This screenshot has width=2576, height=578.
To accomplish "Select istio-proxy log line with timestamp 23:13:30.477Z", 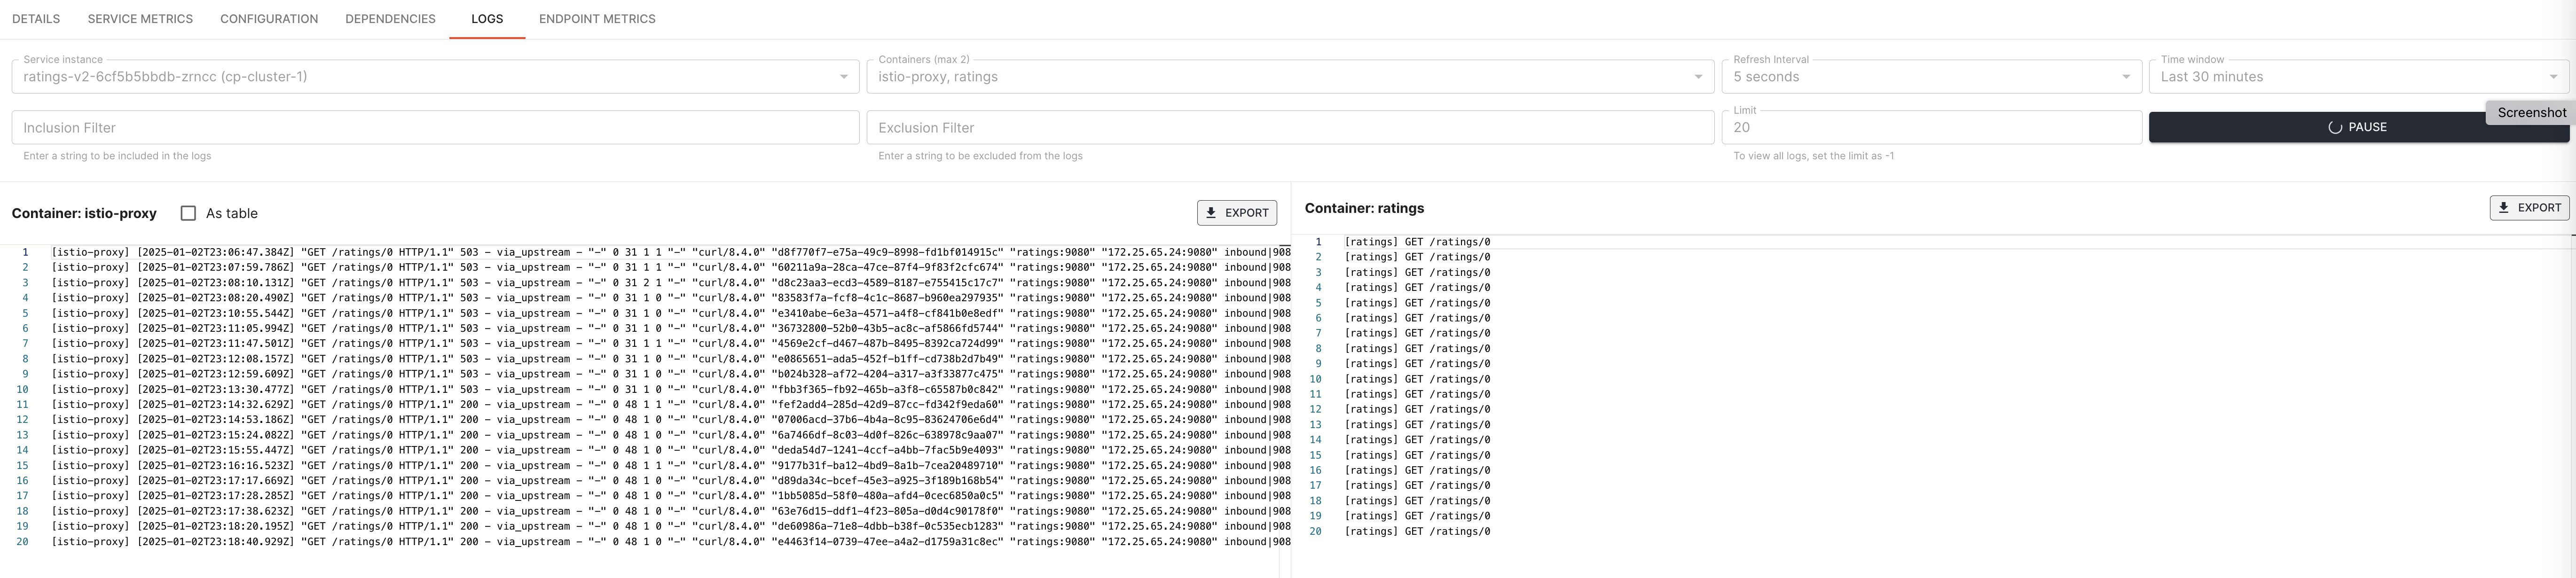I will [670, 389].
